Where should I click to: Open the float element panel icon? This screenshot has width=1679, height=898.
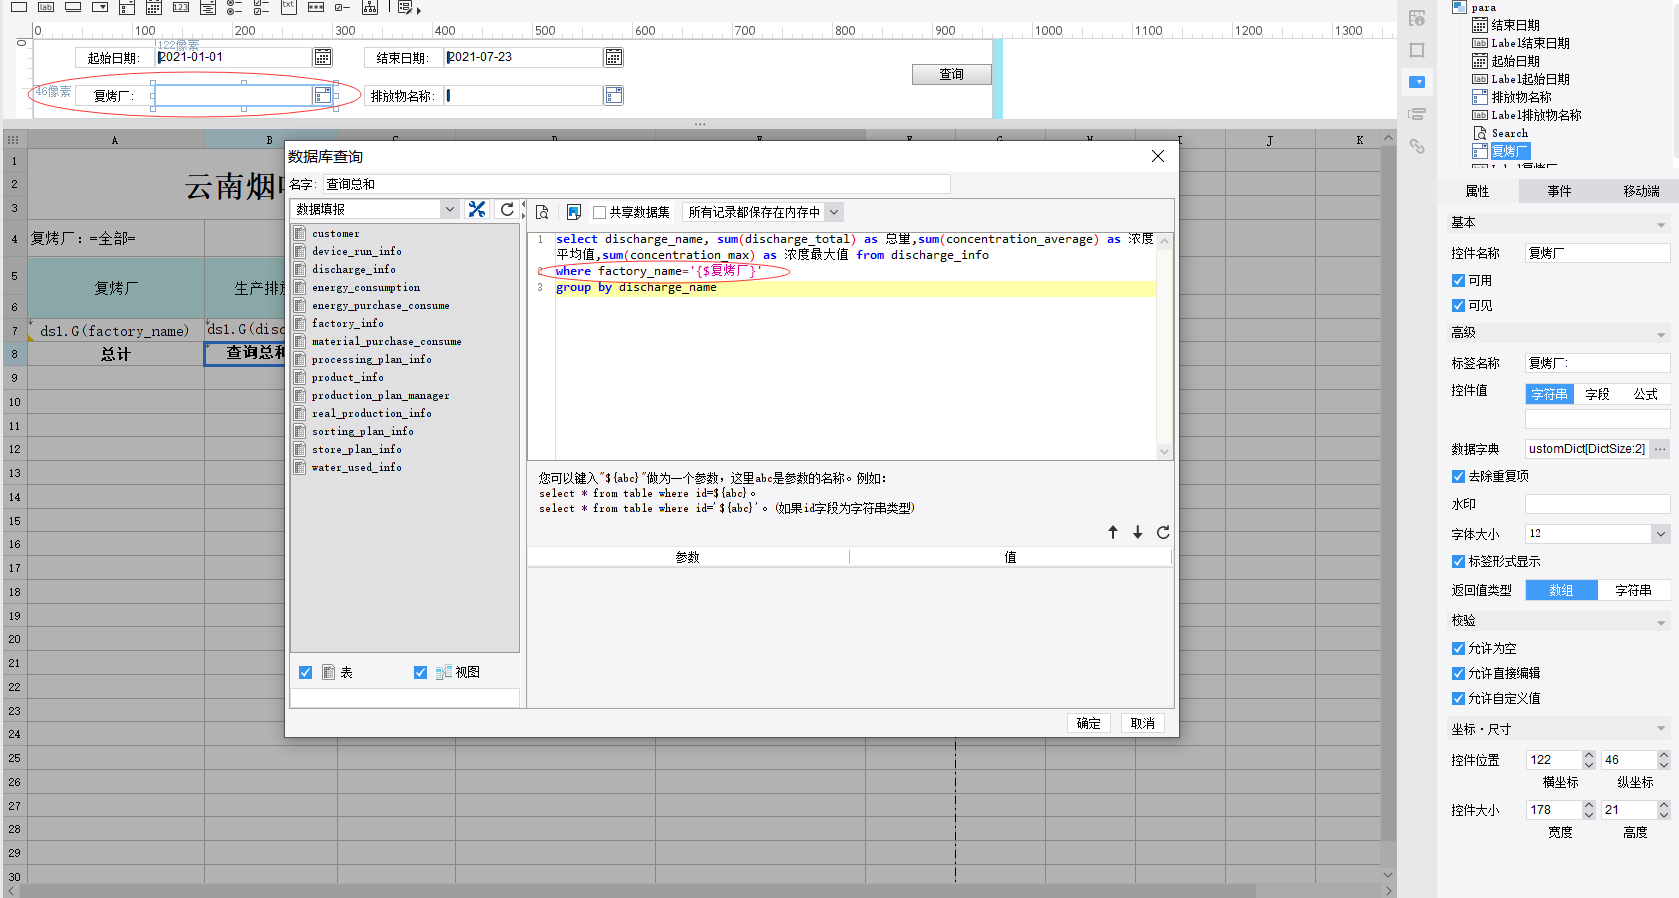pyautogui.click(x=1417, y=50)
